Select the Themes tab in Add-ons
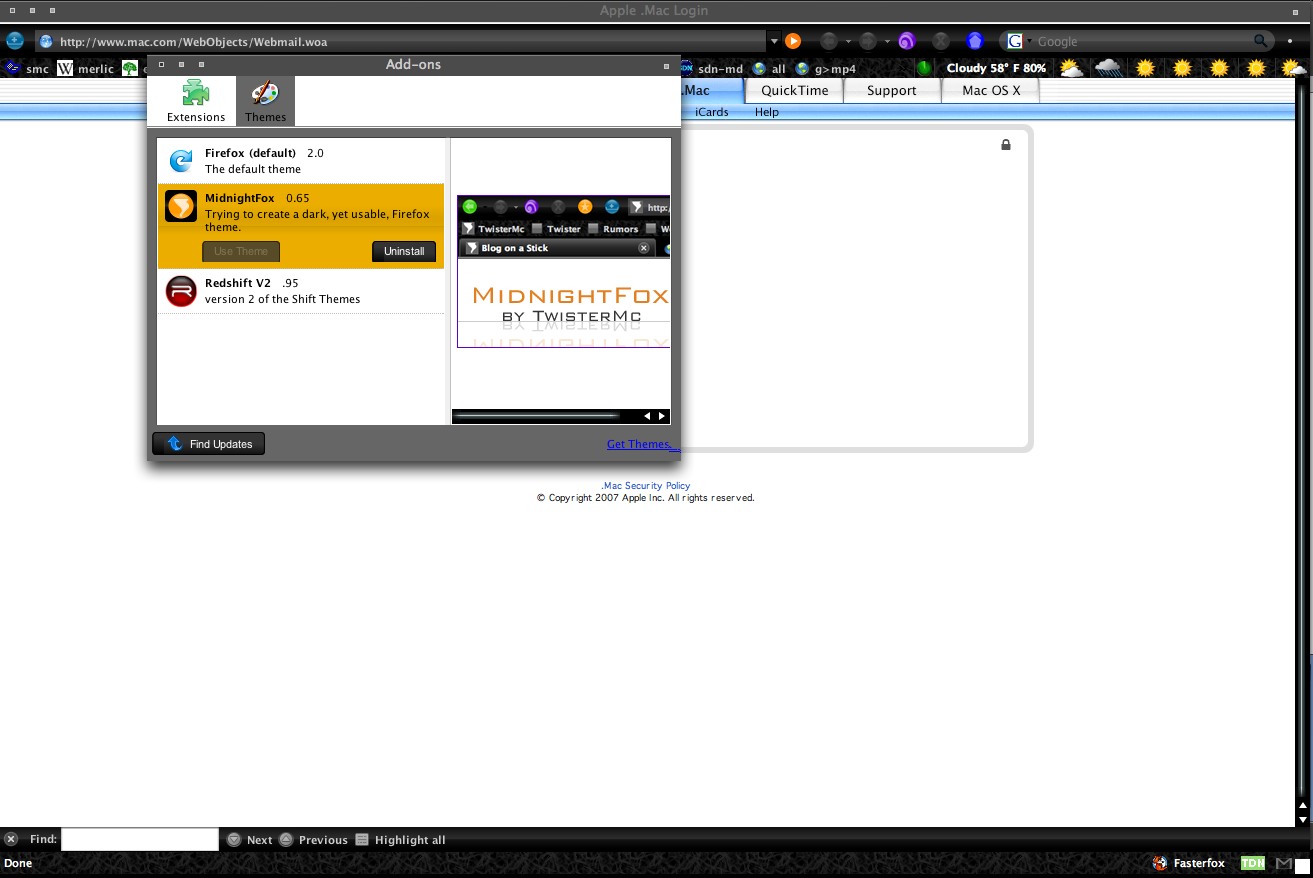 click(265, 101)
